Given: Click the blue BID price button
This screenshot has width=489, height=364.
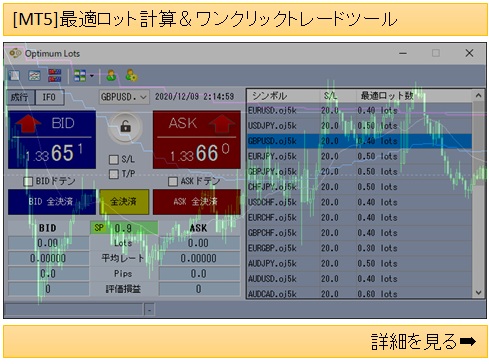Looking at the screenshot, I should coord(52,140).
